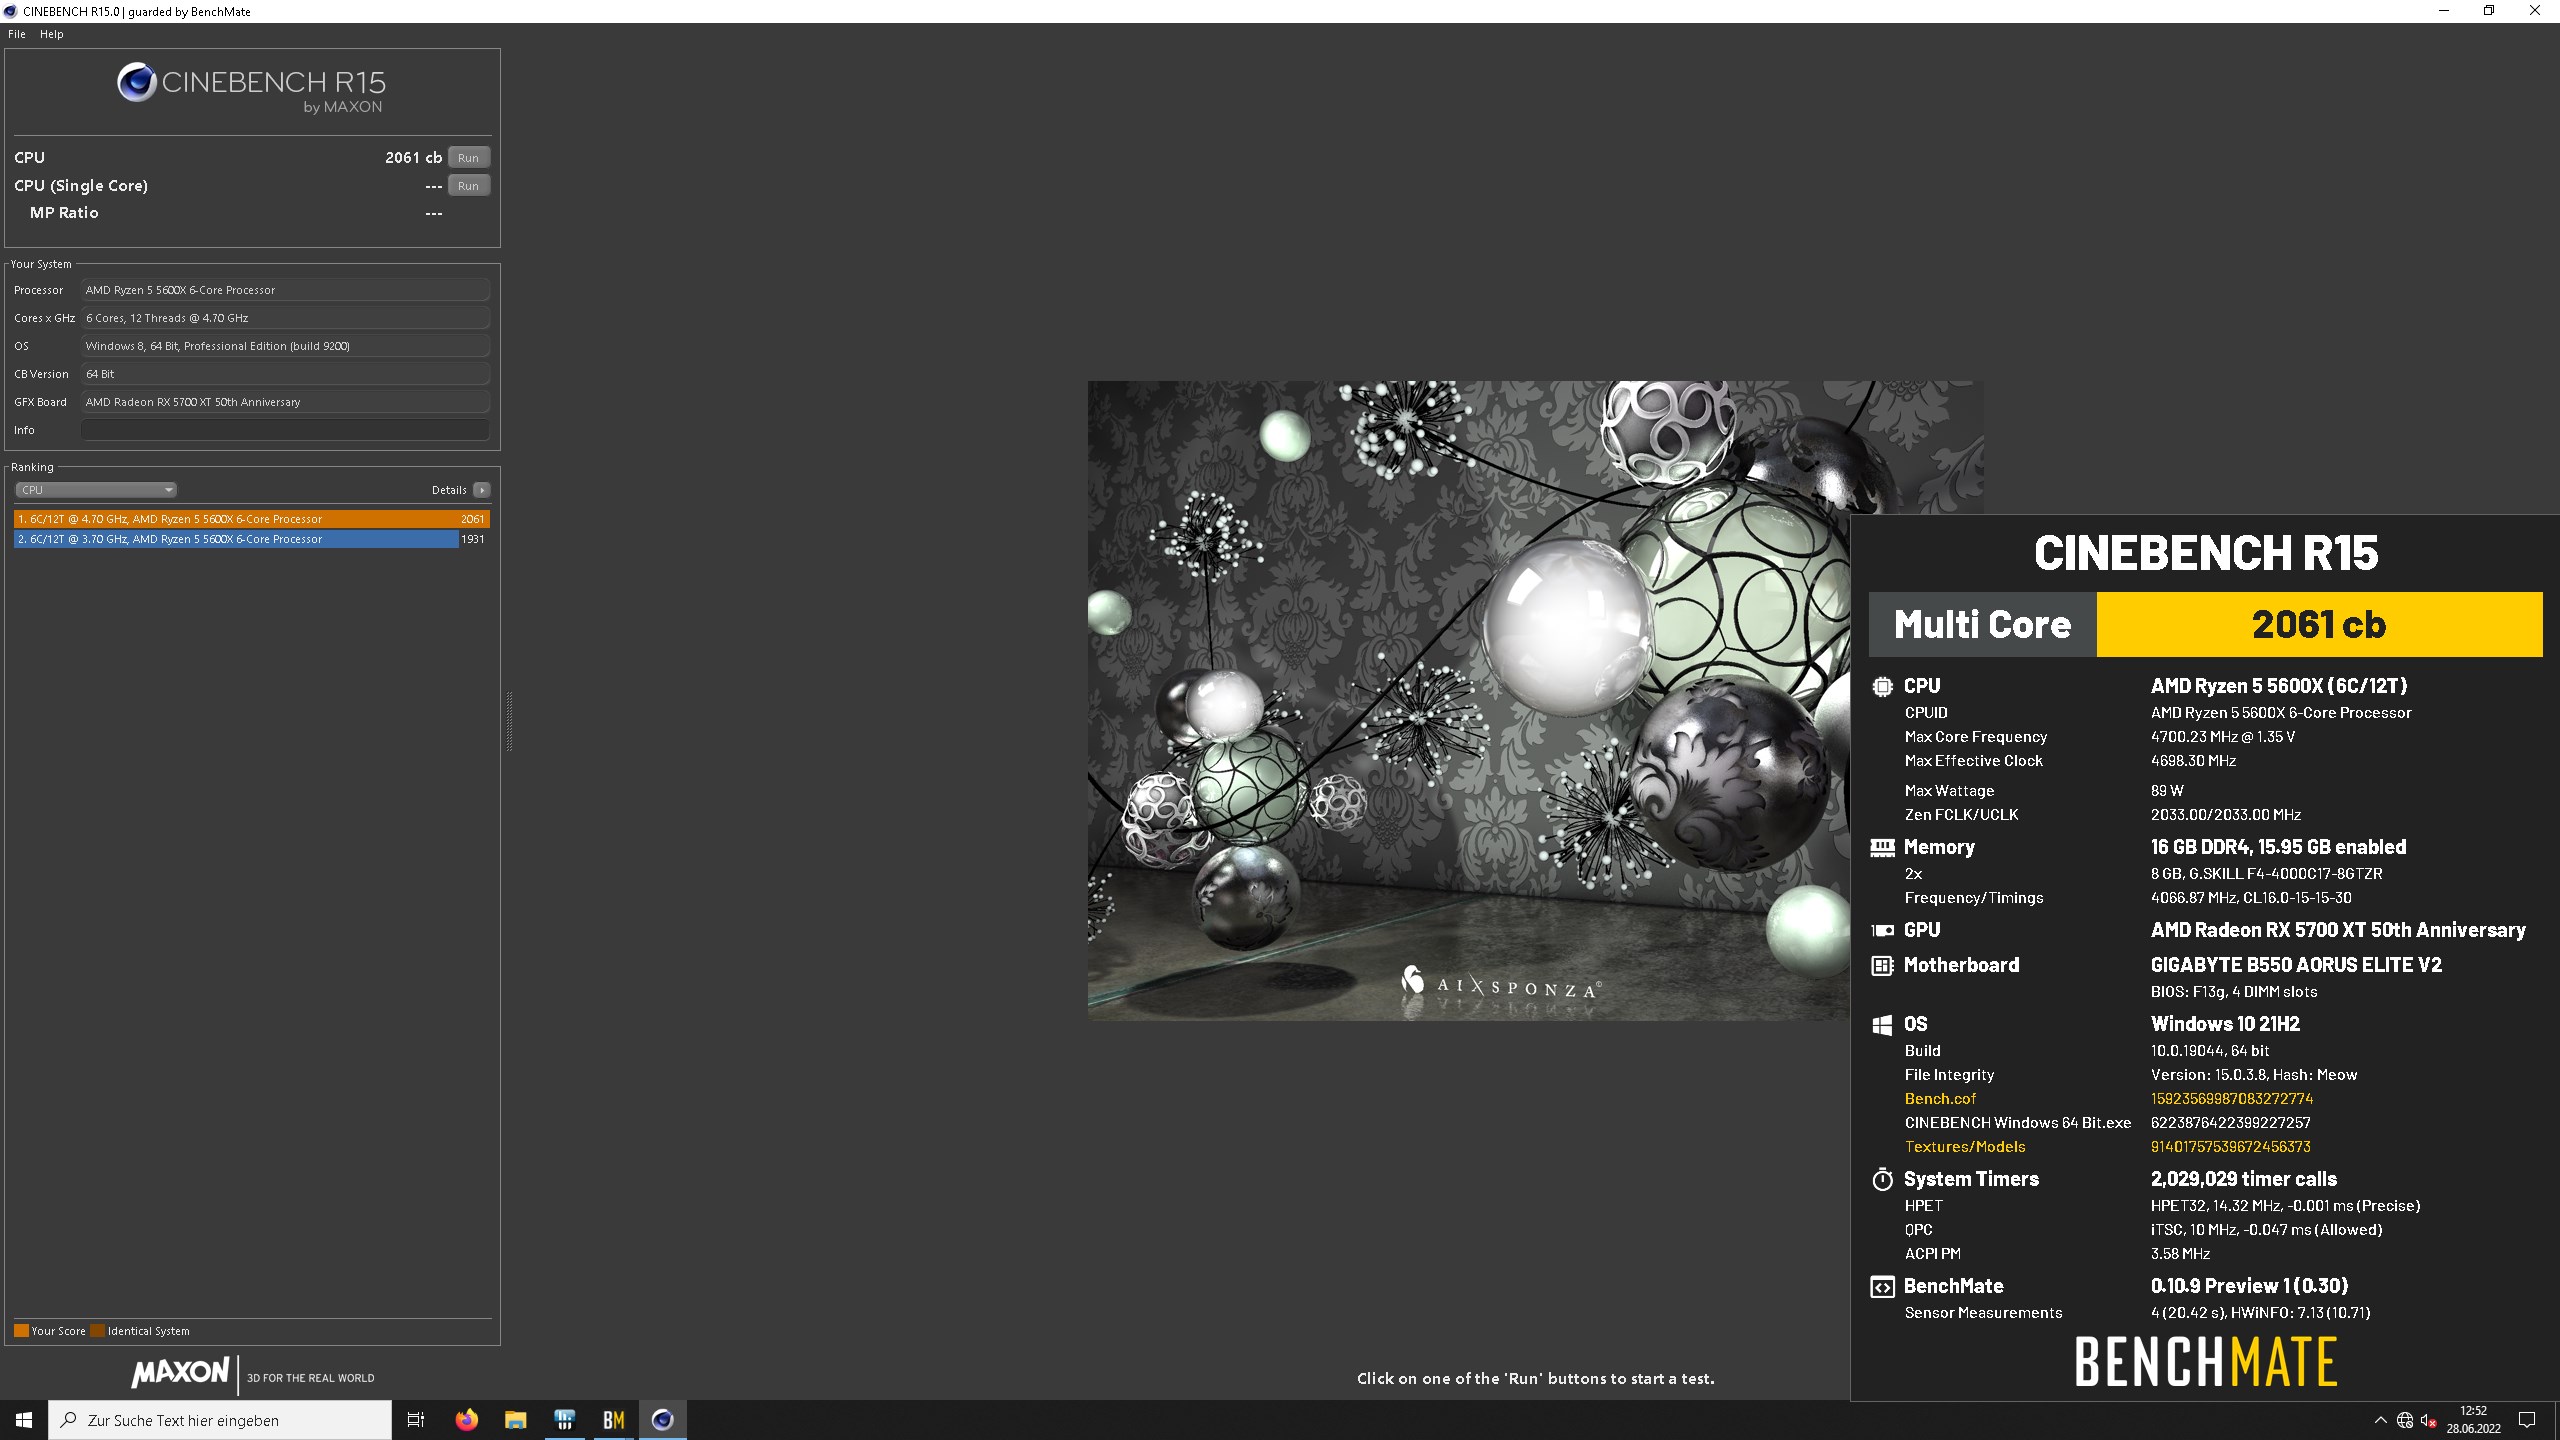Click the Multi Core label in BenchMate

(1982, 624)
